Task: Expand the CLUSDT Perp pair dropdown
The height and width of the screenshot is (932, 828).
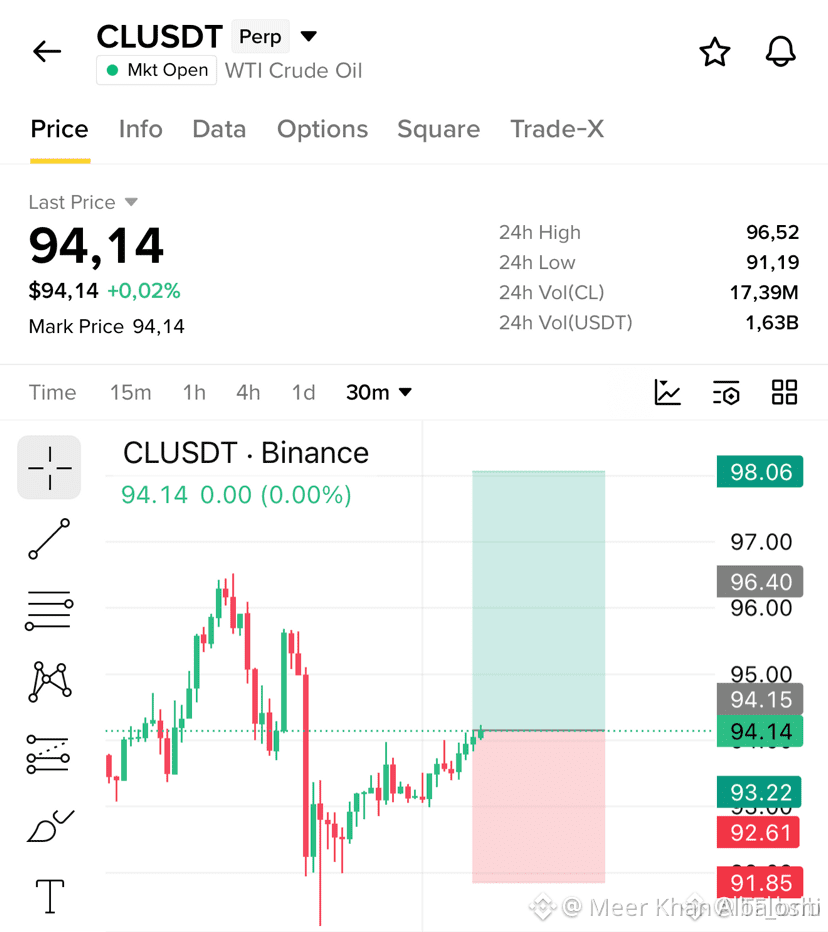Action: [308, 36]
